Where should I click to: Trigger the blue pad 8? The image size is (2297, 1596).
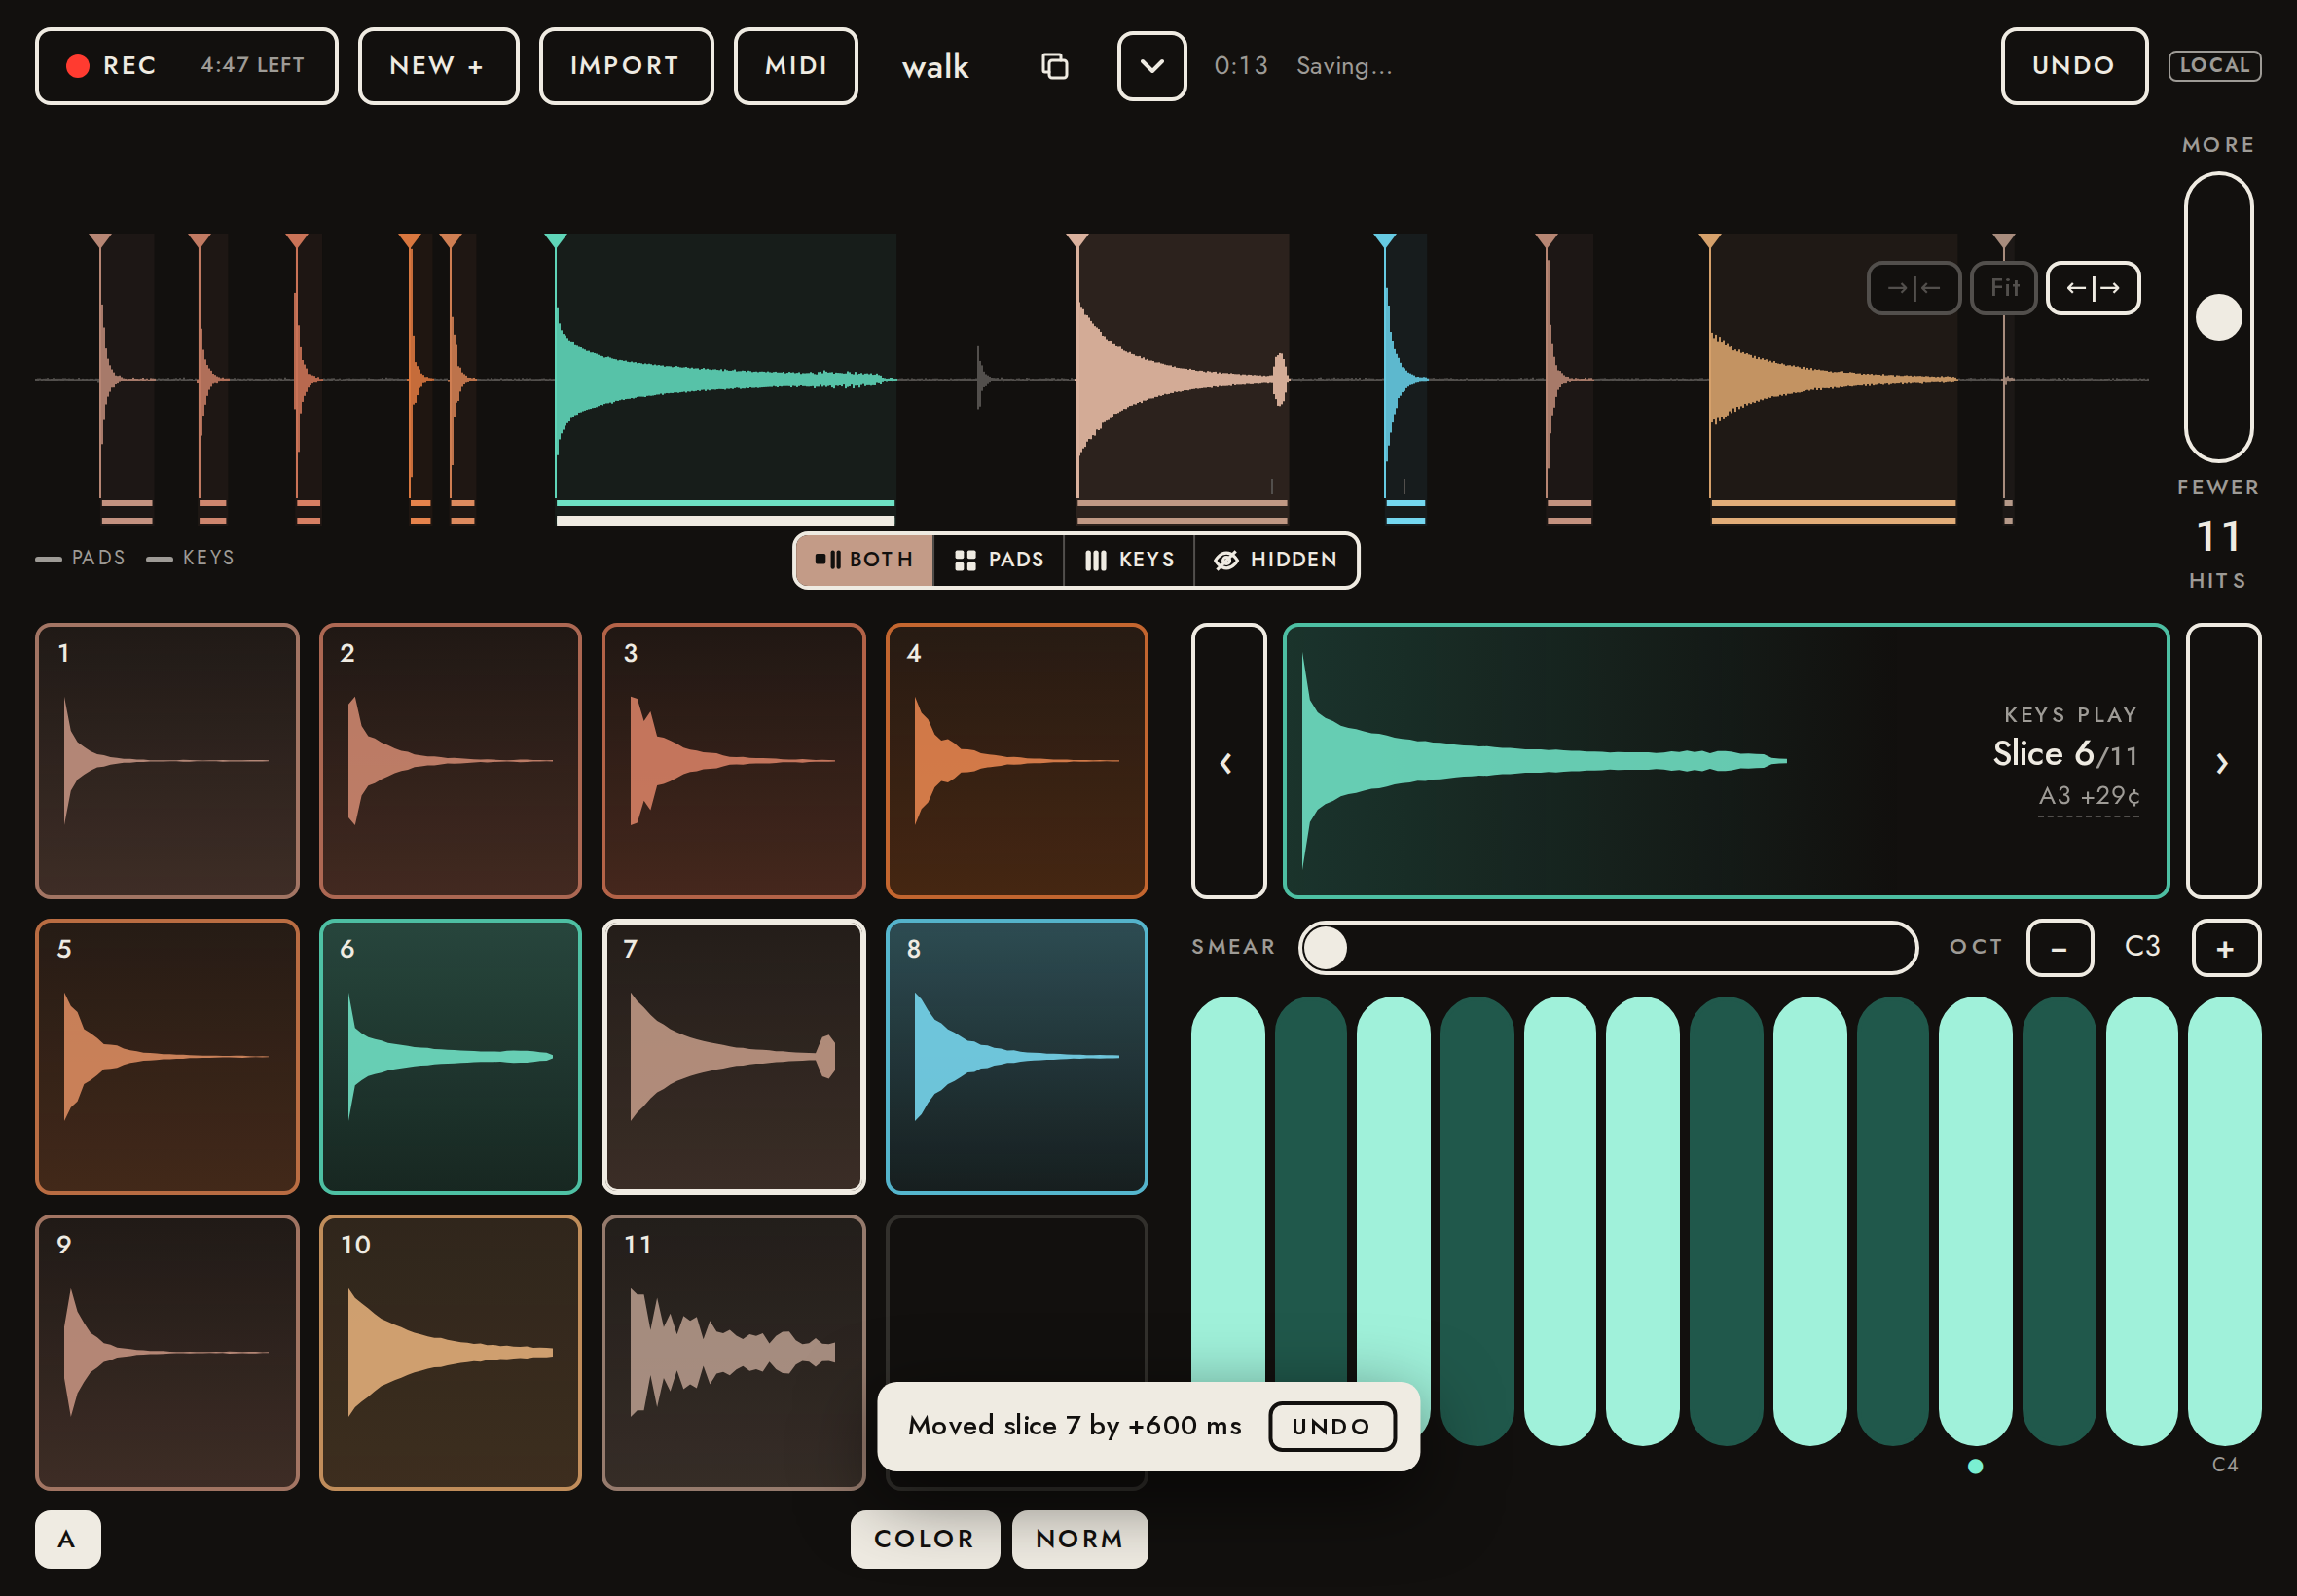tap(1016, 1057)
